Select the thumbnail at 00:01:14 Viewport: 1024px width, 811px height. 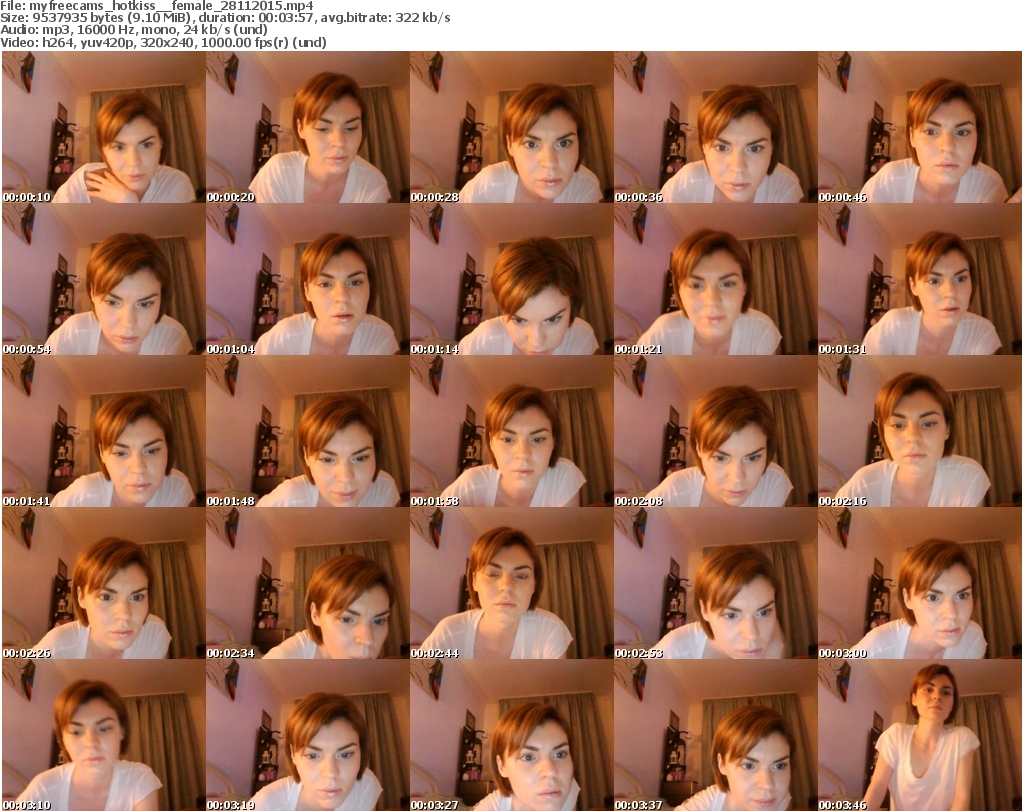click(x=511, y=279)
